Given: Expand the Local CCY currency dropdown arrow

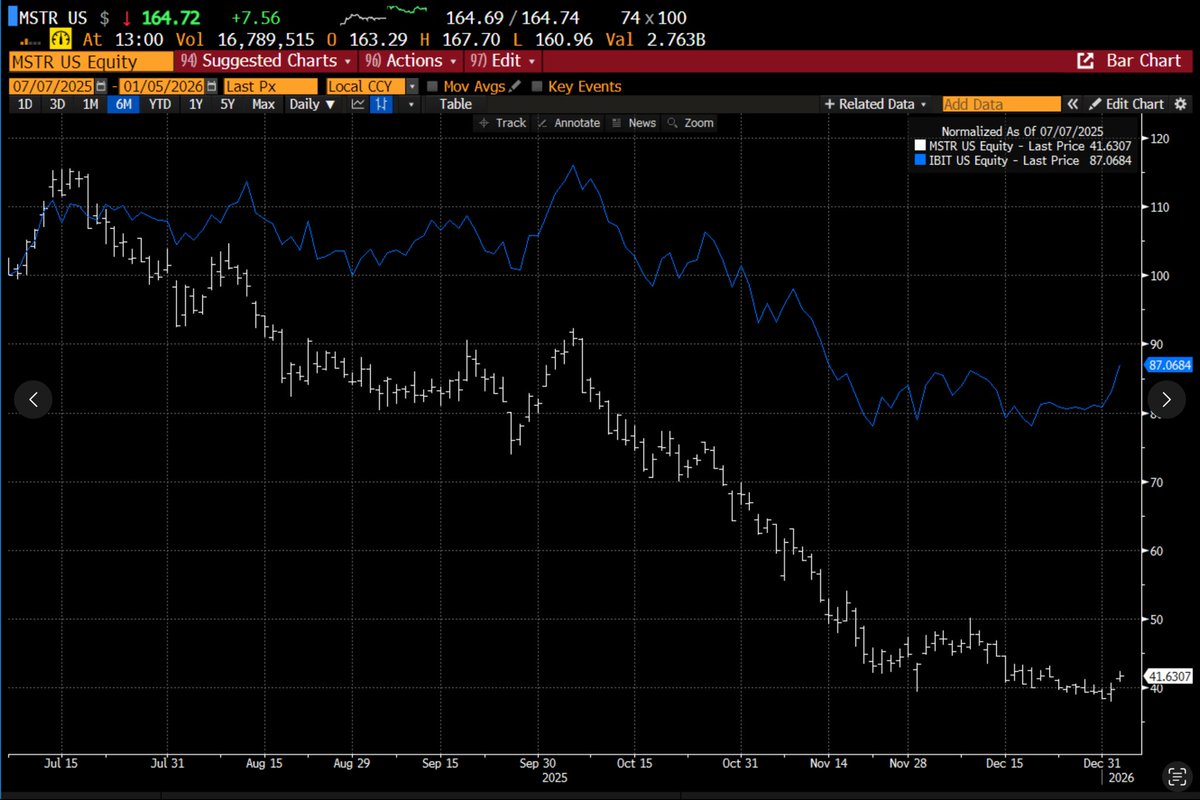Looking at the screenshot, I should pos(411,87).
